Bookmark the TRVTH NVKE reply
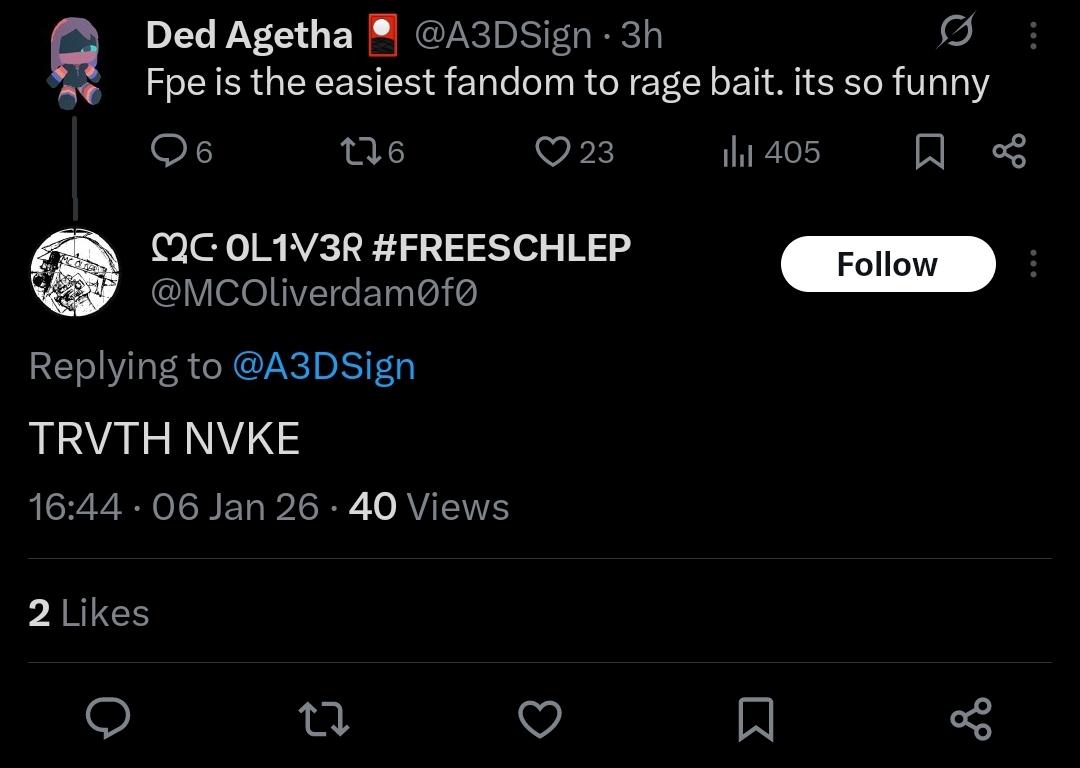The height and width of the screenshot is (768, 1080). 755,719
